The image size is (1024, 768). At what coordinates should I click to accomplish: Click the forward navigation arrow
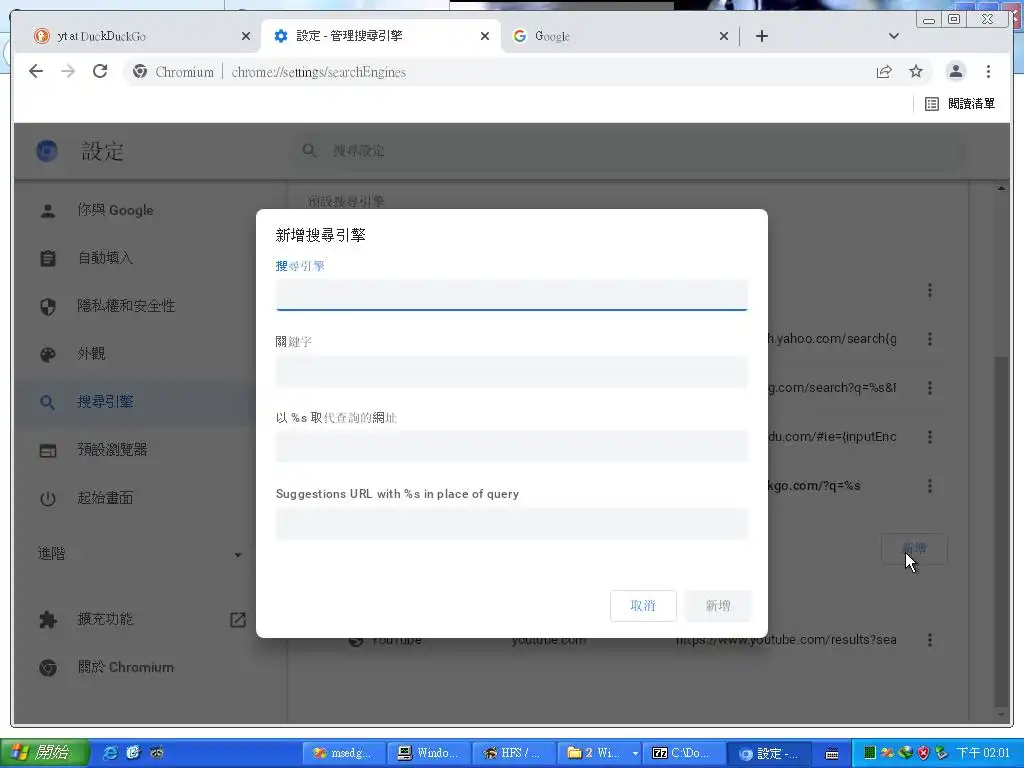click(68, 71)
